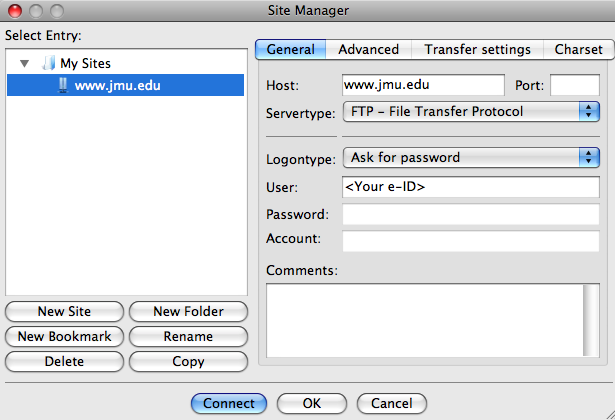
Task: Open the Charset tab
Action: (x=579, y=49)
